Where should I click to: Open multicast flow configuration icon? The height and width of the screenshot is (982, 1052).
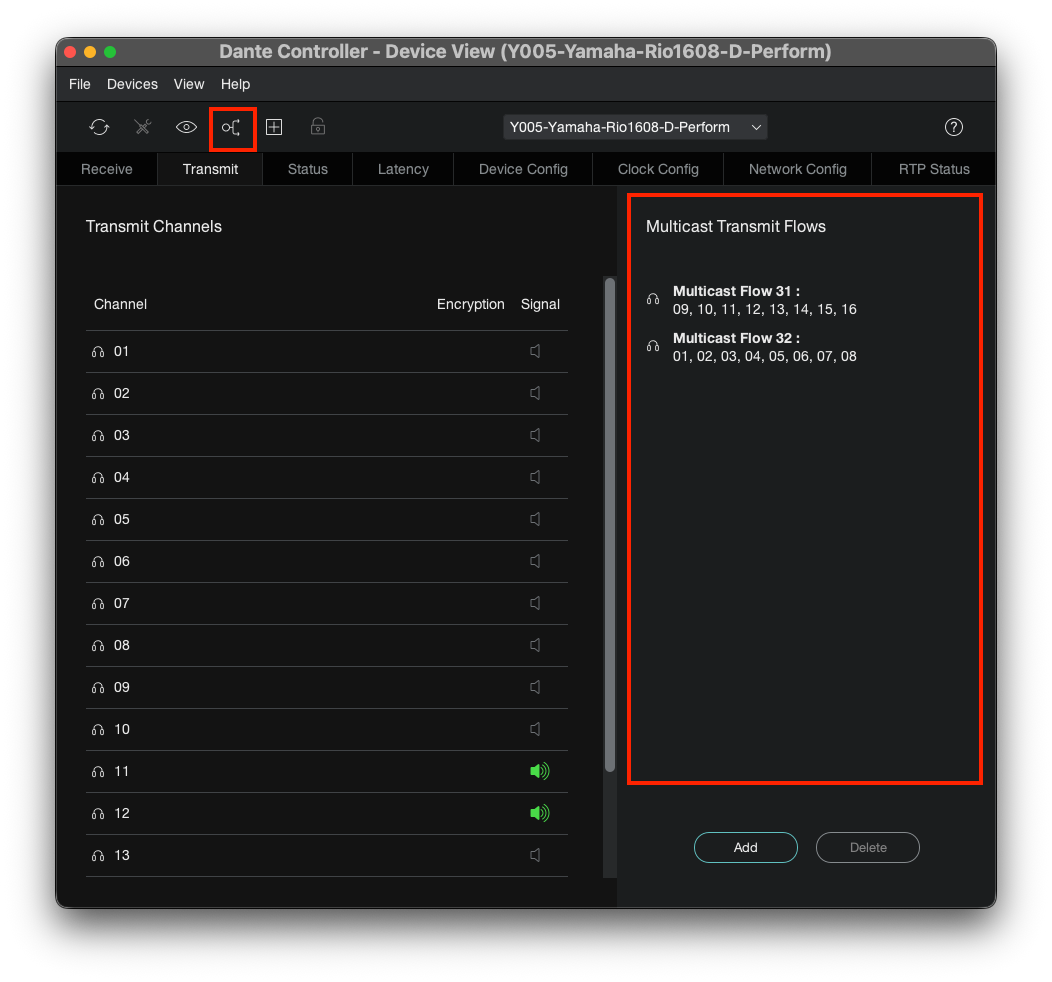231,127
